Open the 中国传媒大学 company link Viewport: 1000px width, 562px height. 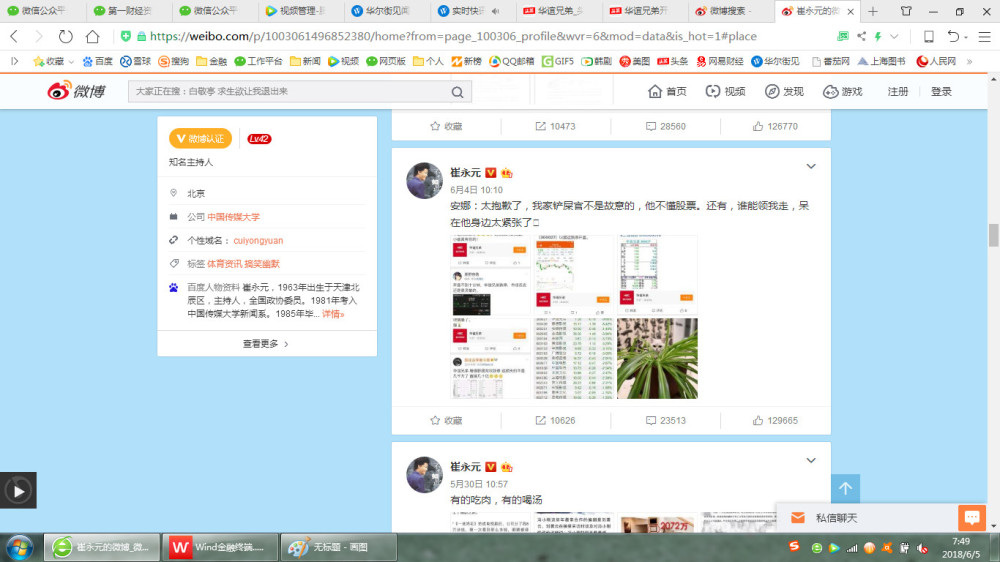coord(233,217)
